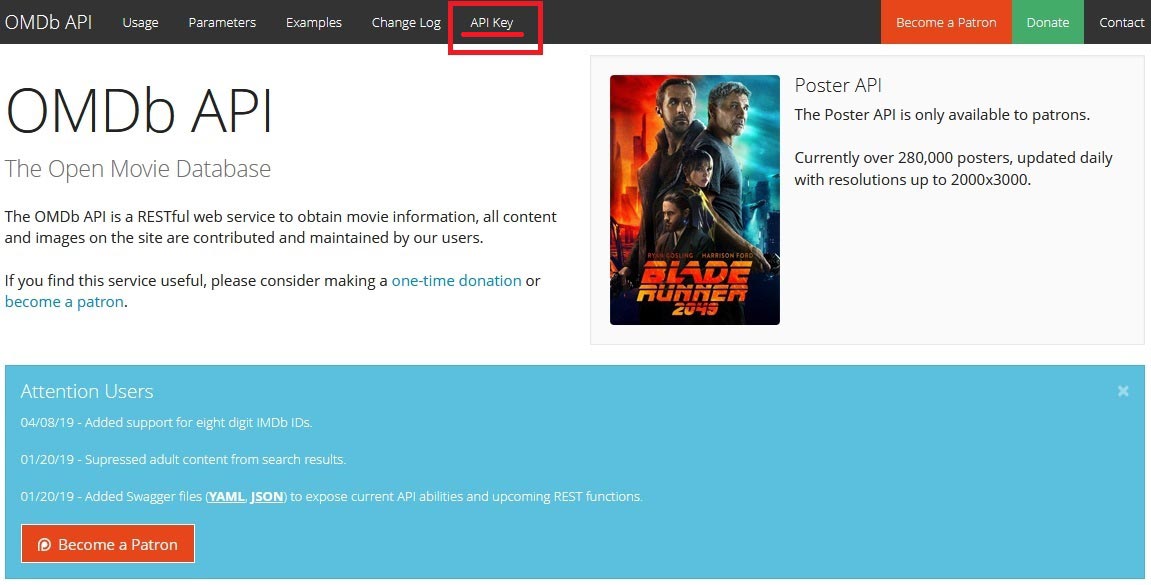Select Examples in the top navigation
The image size is (1151, 585).
[x=313, y=22]
